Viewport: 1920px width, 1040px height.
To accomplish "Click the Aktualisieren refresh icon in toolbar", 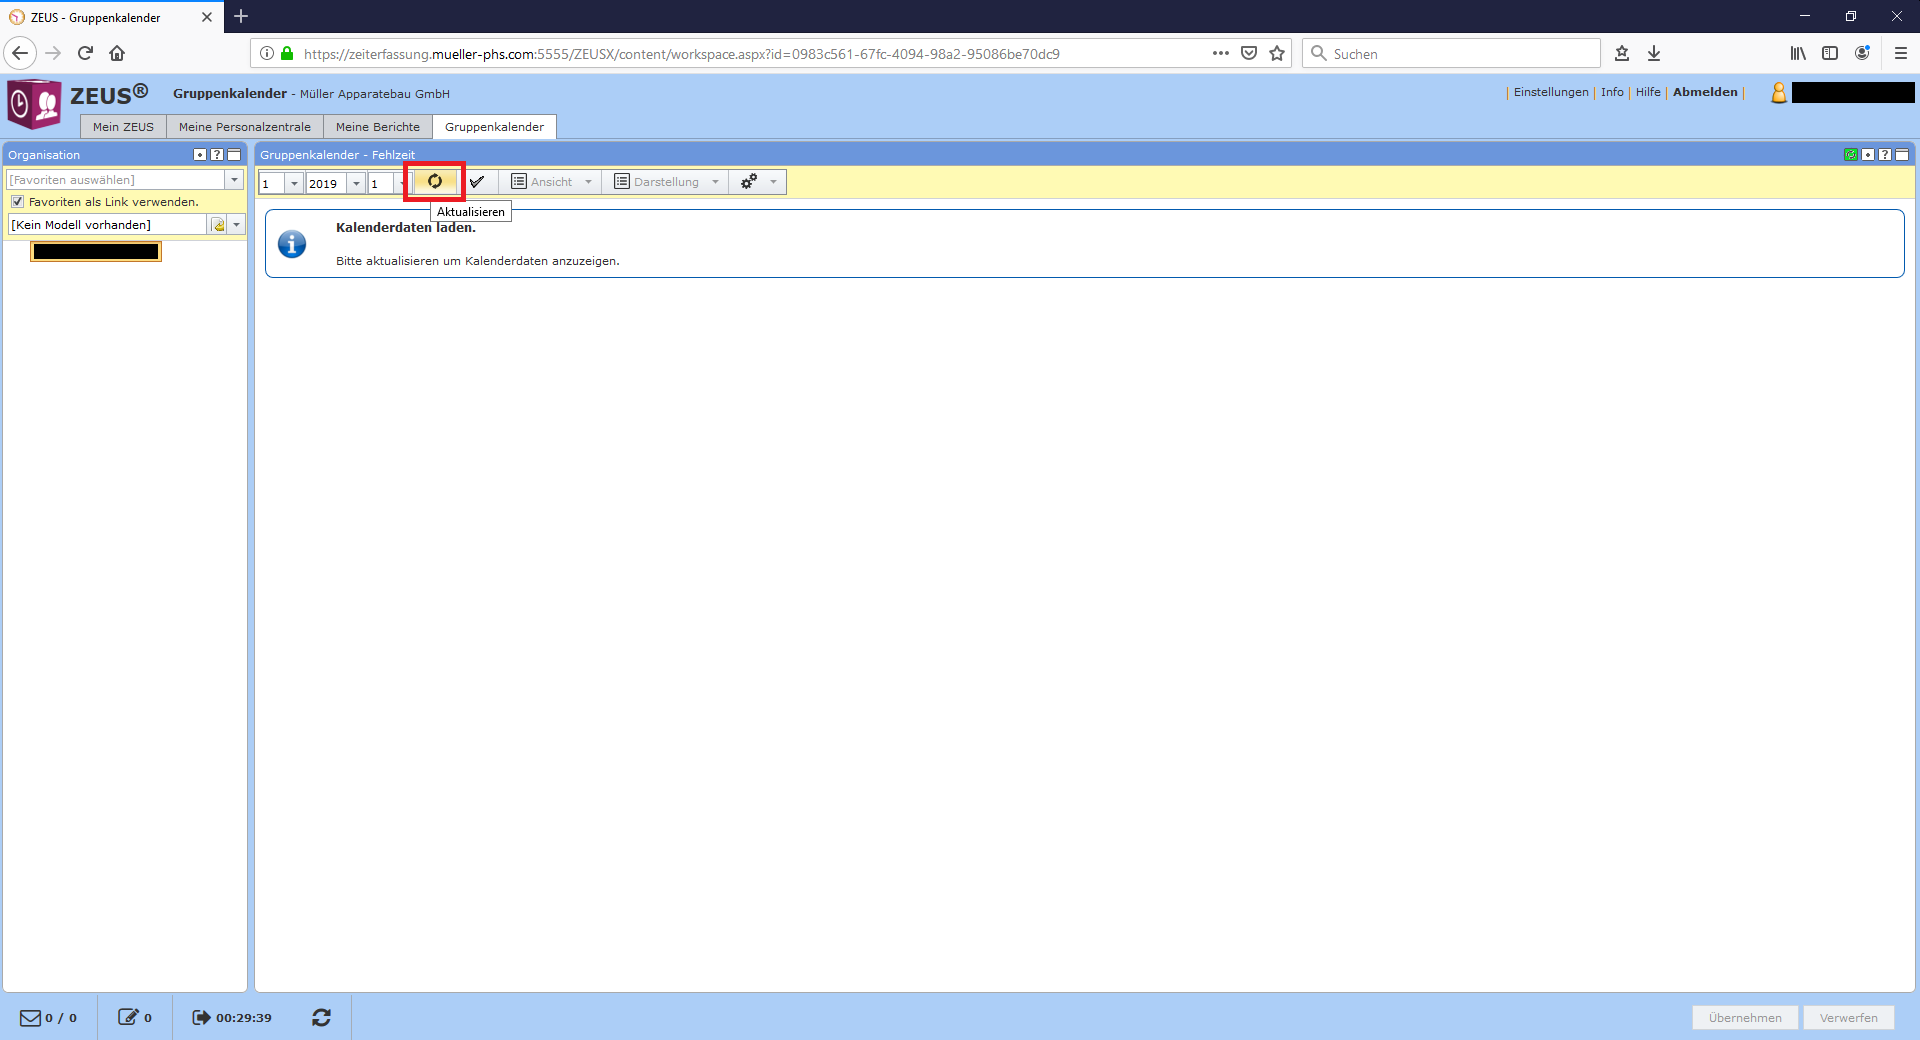I will point(435,182).
